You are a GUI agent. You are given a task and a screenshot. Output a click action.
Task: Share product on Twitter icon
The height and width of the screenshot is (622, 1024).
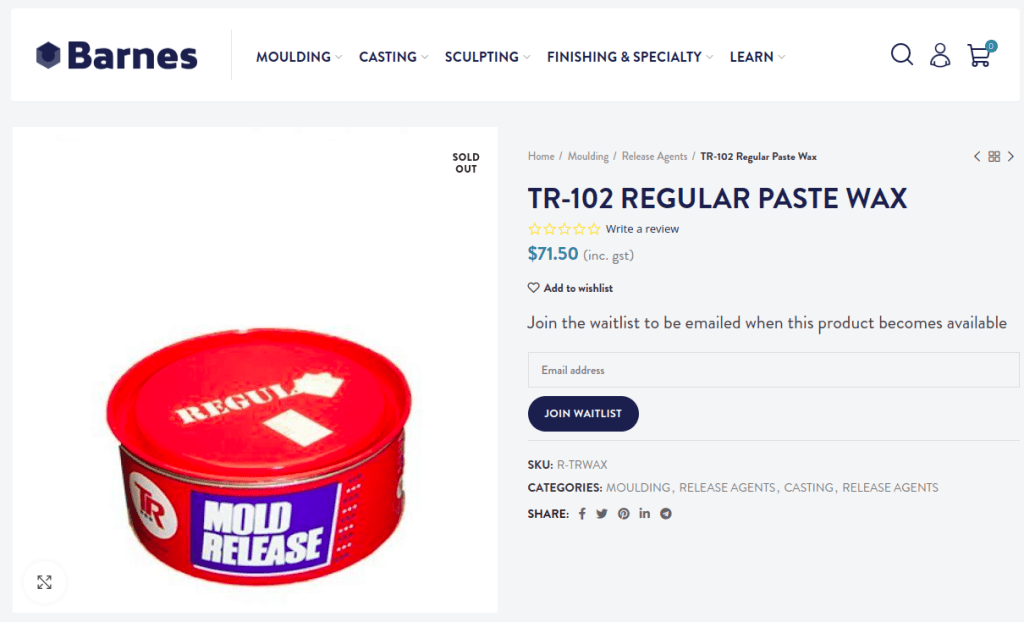[x=602, y=514]
